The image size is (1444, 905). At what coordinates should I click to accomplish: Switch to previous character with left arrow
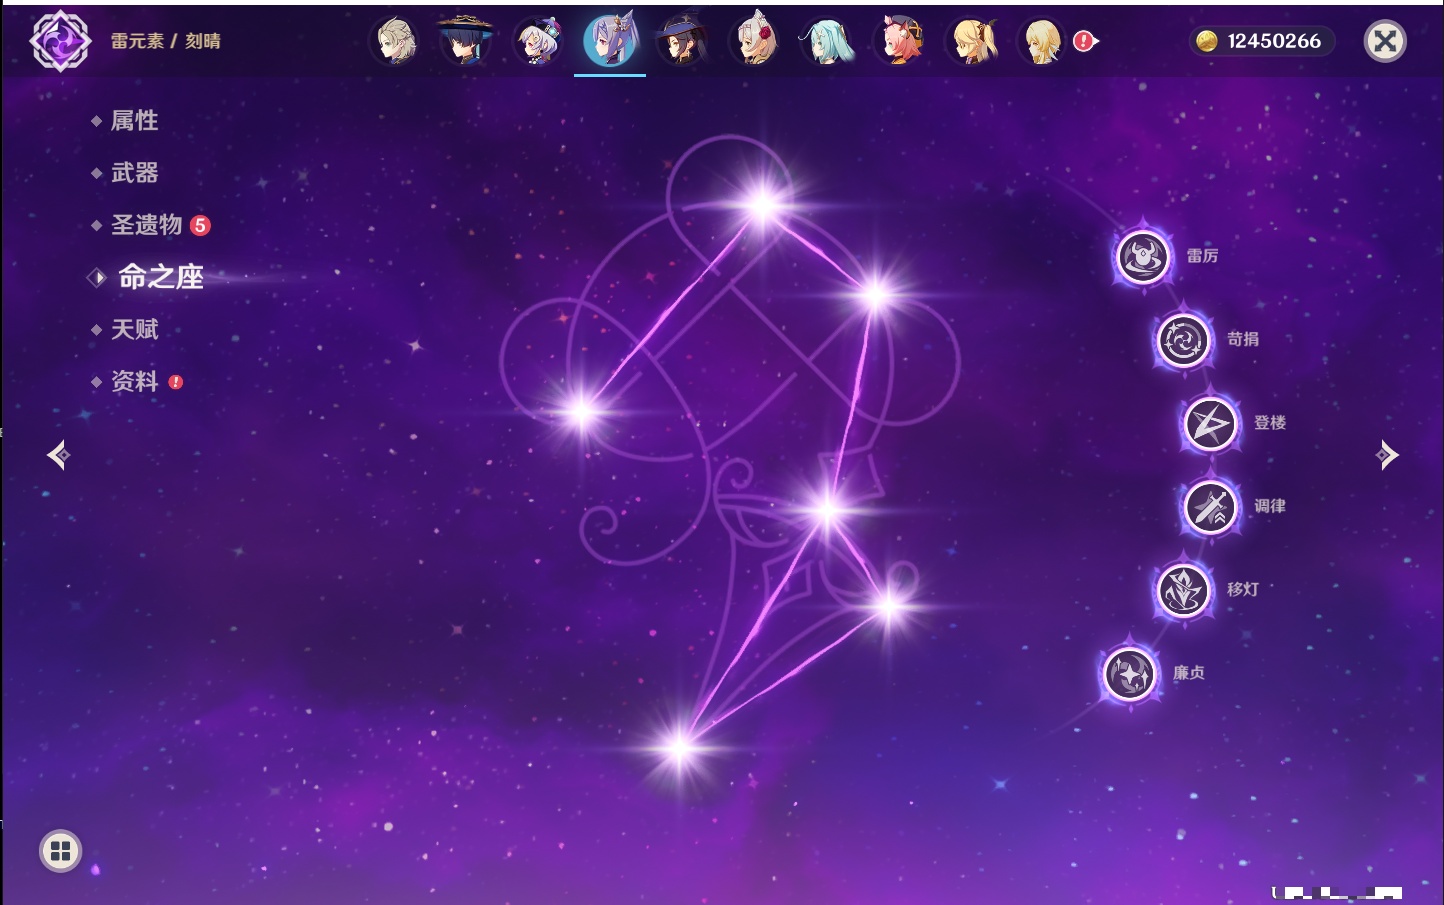pyautogui.click(x=58, y=455)
